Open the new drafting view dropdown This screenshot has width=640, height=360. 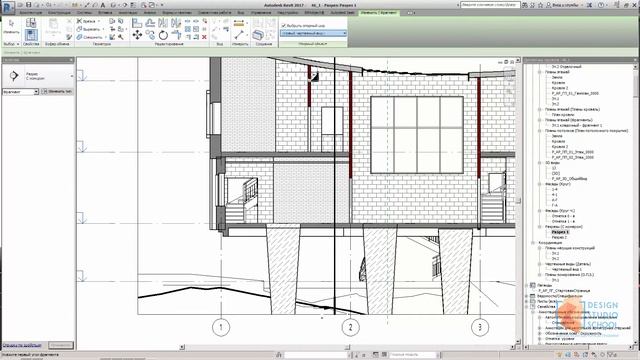pyautogui.click(x=313, y=33)
